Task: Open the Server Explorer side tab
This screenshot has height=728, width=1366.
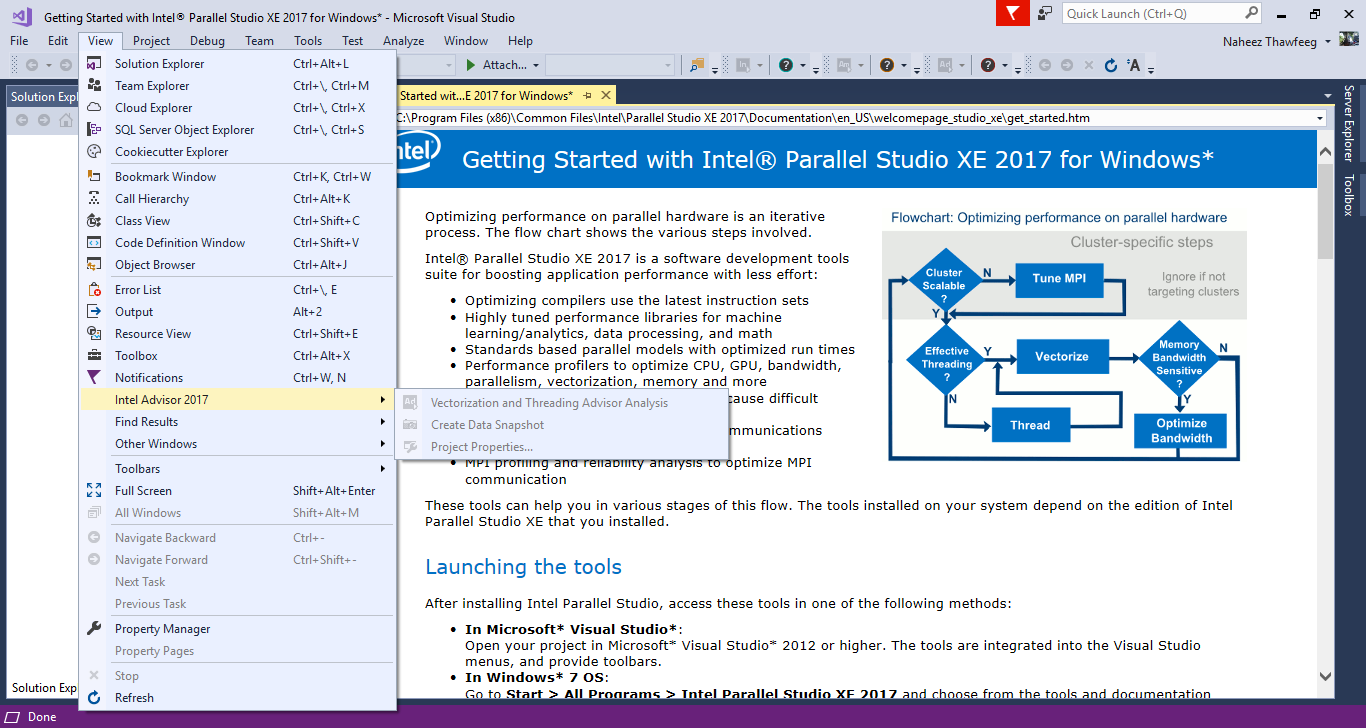Action: click(x=1348, y=123)
